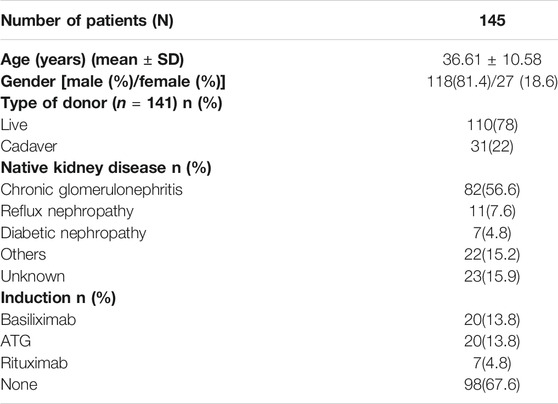This screenshot has width=558, height=404.
Task: Click the None induction value 98(67.6)
Action: pyautogui.click(x=492, y=384)
